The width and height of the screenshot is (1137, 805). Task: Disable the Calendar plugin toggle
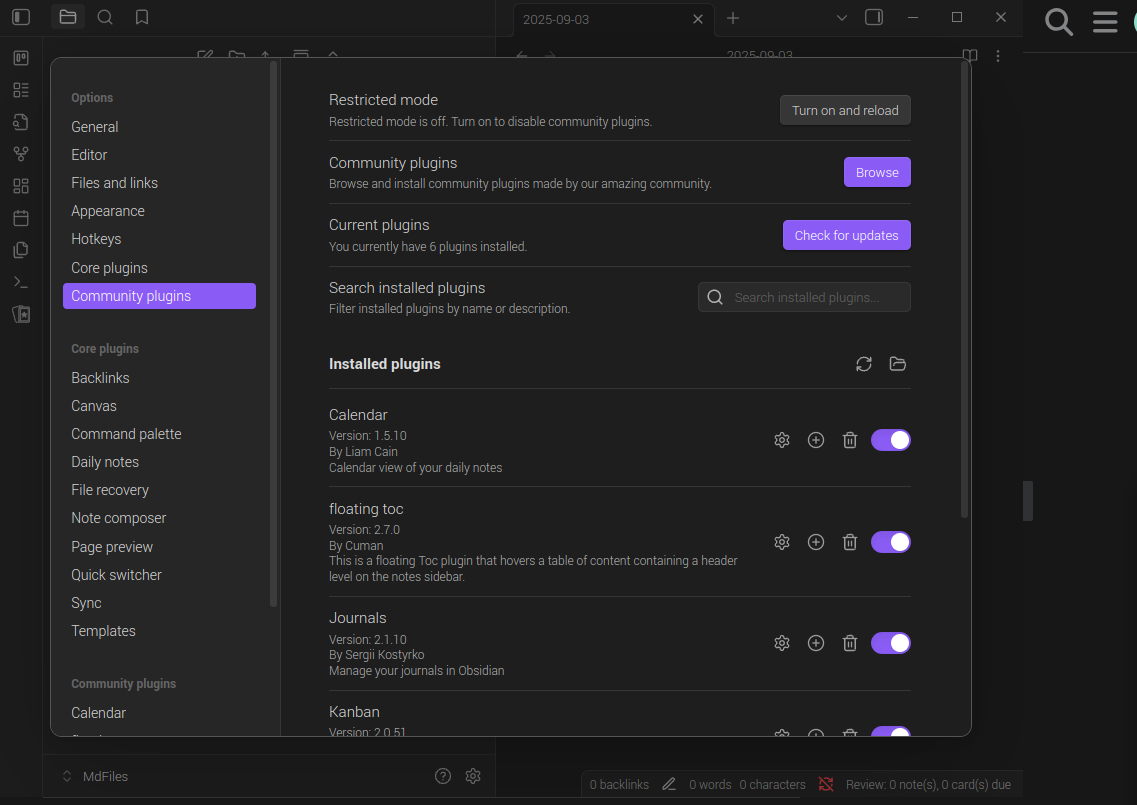[x=890, y=440]
